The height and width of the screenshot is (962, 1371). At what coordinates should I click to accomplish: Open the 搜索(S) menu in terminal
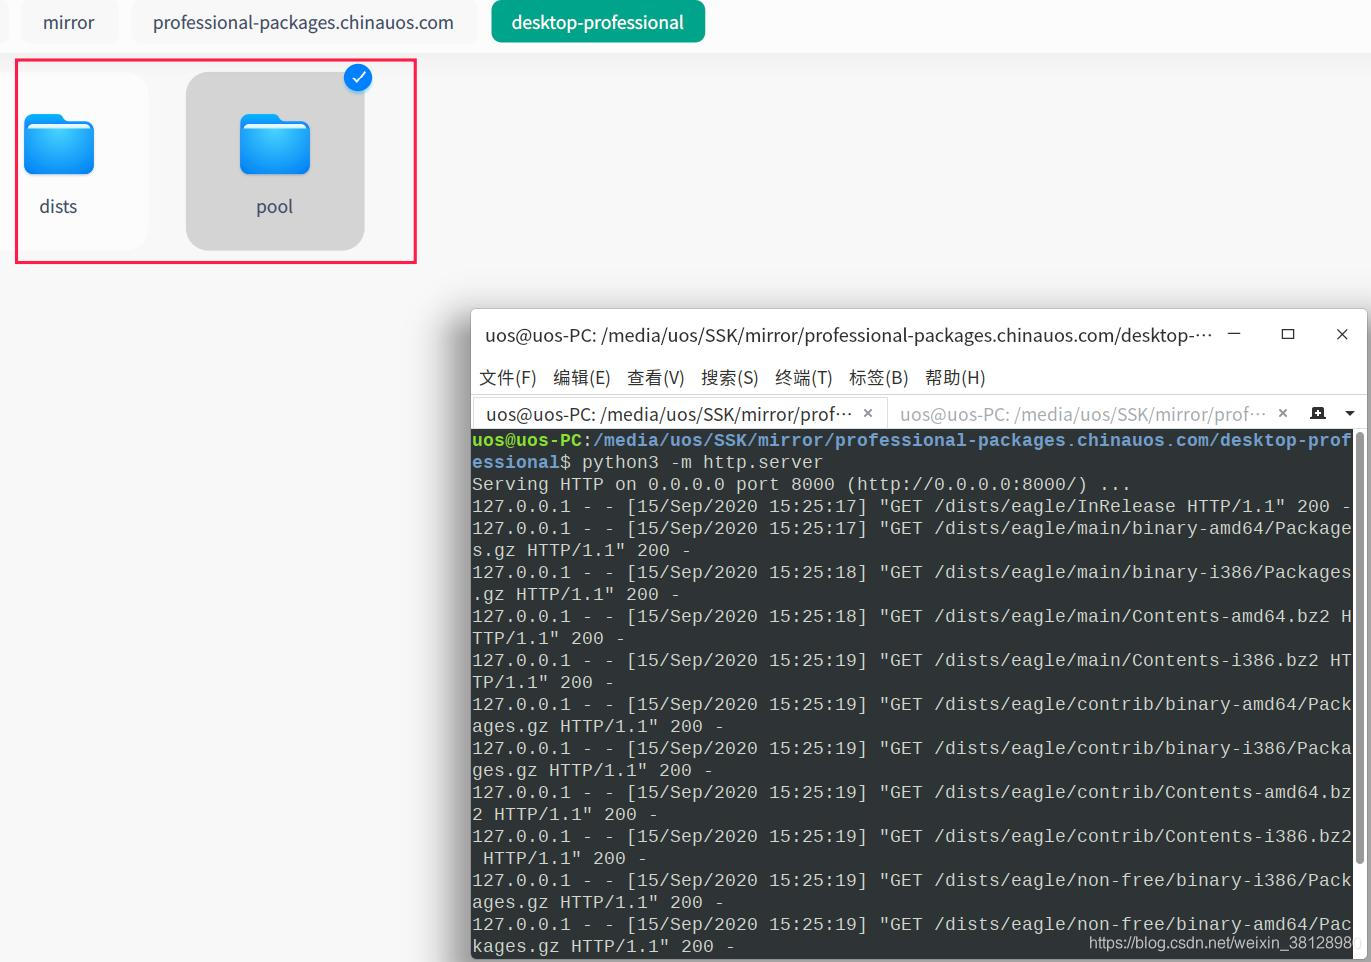point(730,377)
